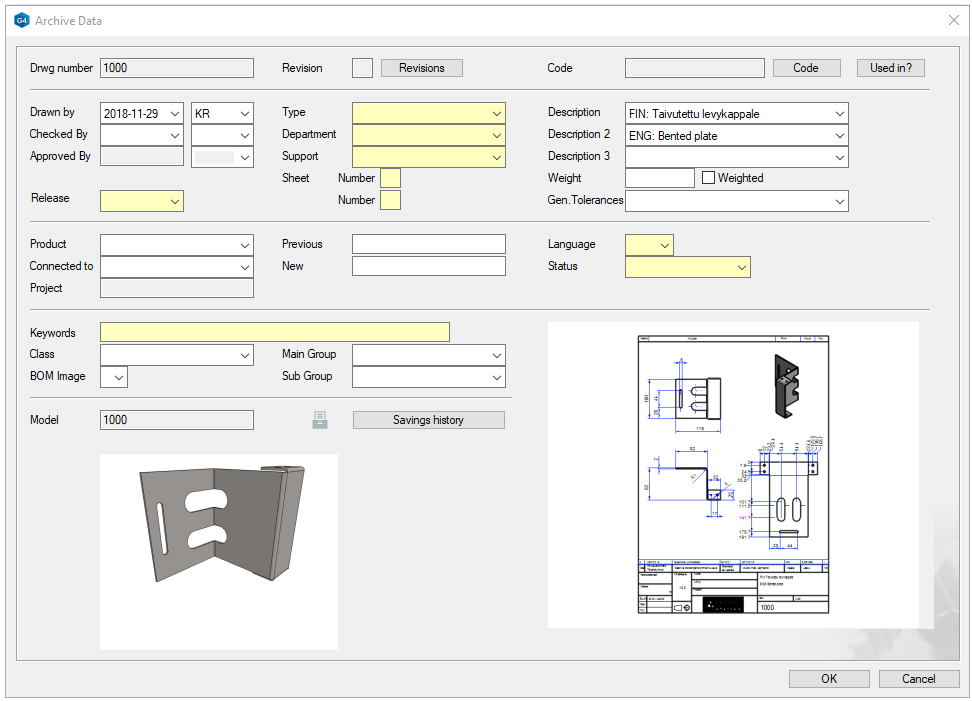The width and height of the screenshot is (972, 701).
Task: Expand the Status dropdown
Action: click(x=741, y=267)
